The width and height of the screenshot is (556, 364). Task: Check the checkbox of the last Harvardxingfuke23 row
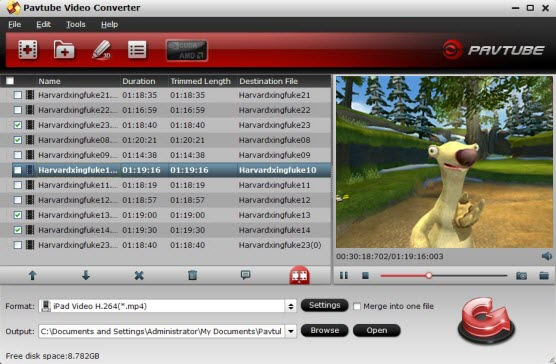coord(17,245)
